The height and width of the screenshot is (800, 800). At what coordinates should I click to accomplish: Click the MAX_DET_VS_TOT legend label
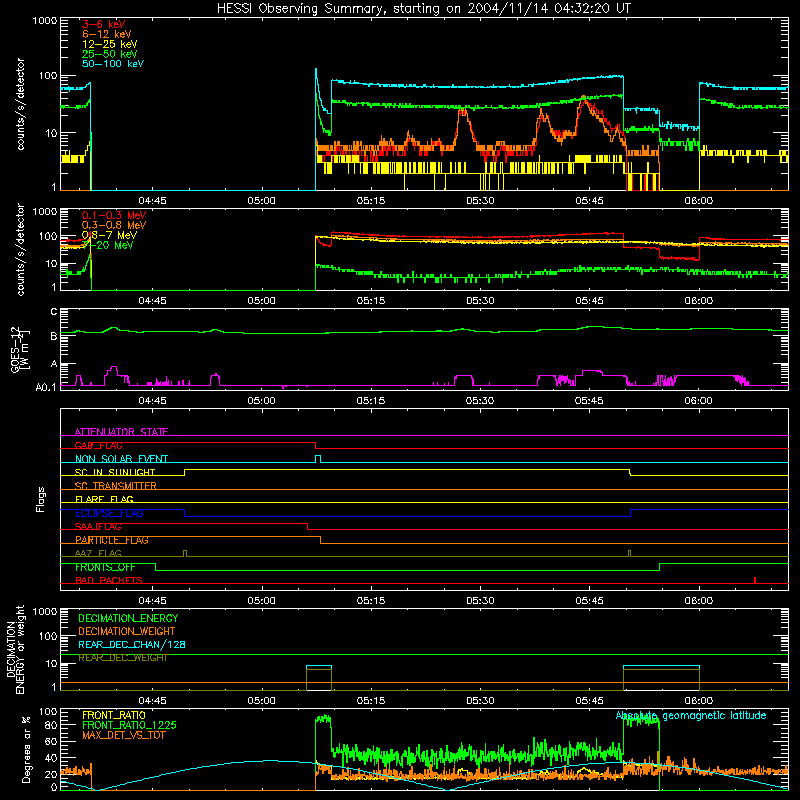coord(123,735)
